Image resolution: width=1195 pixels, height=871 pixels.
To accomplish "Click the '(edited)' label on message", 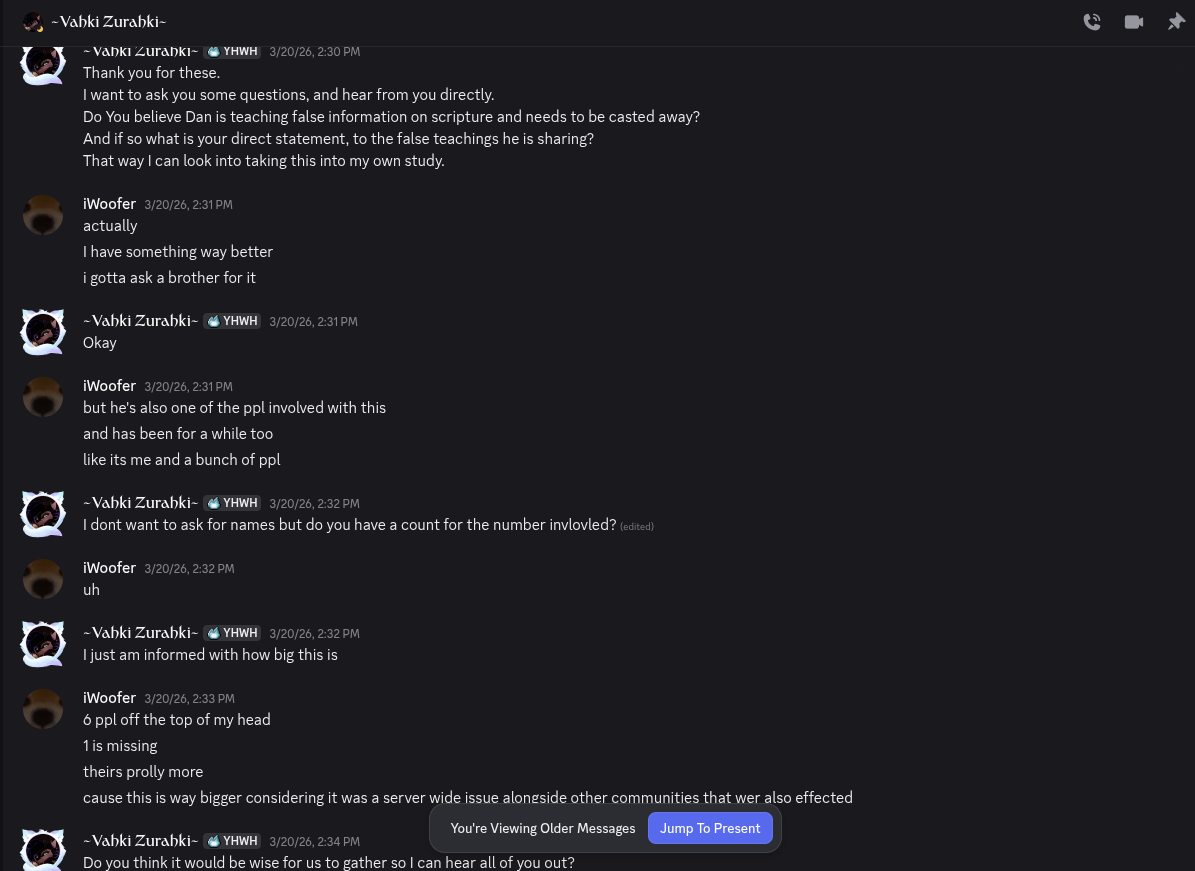I will (637, 527).
